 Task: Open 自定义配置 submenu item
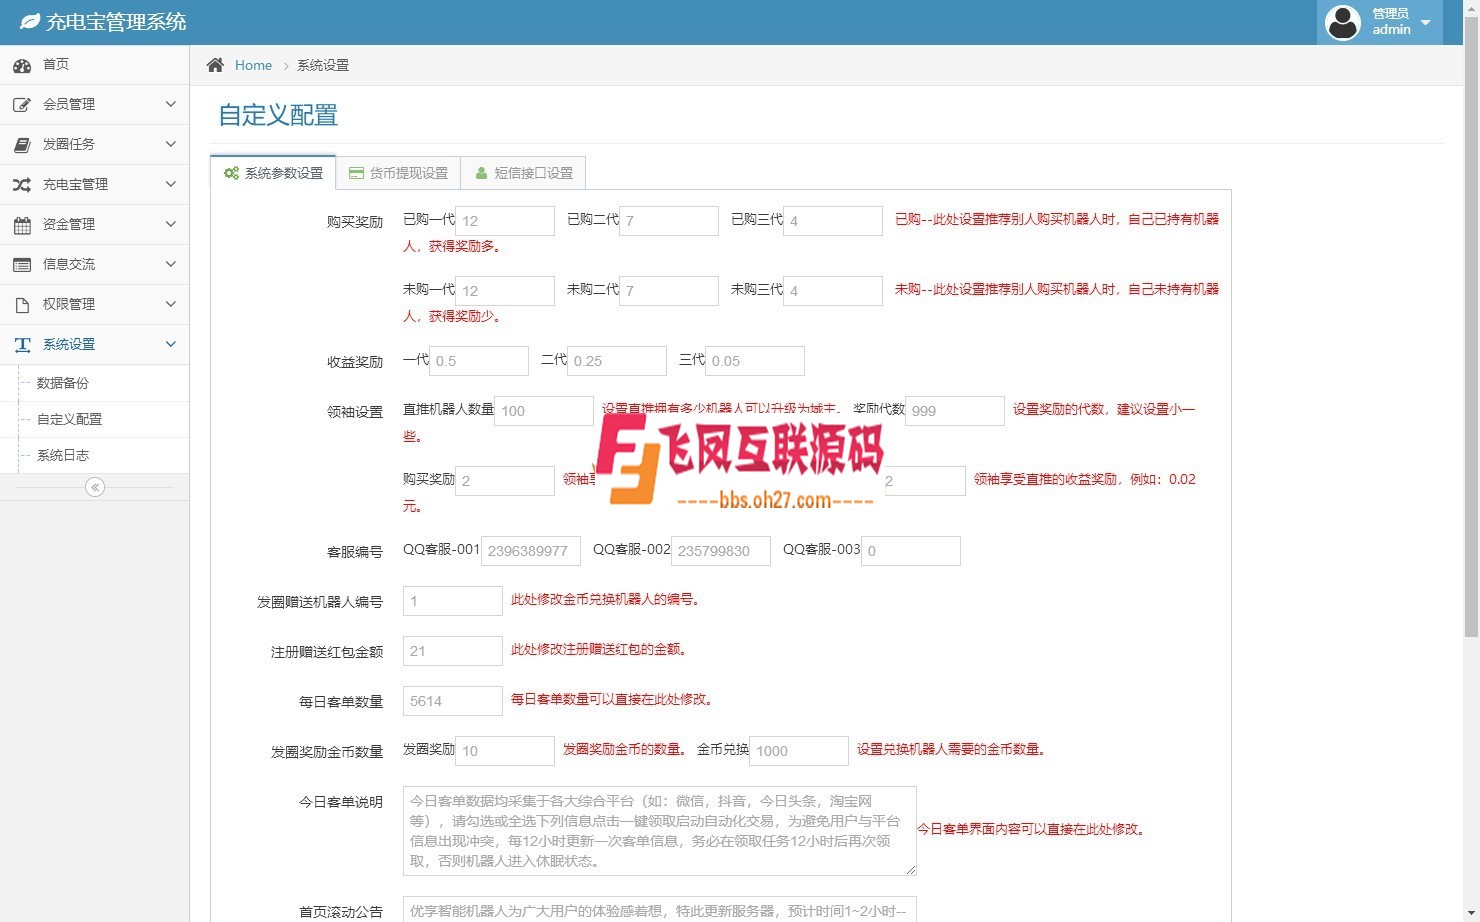click(94, 419)
